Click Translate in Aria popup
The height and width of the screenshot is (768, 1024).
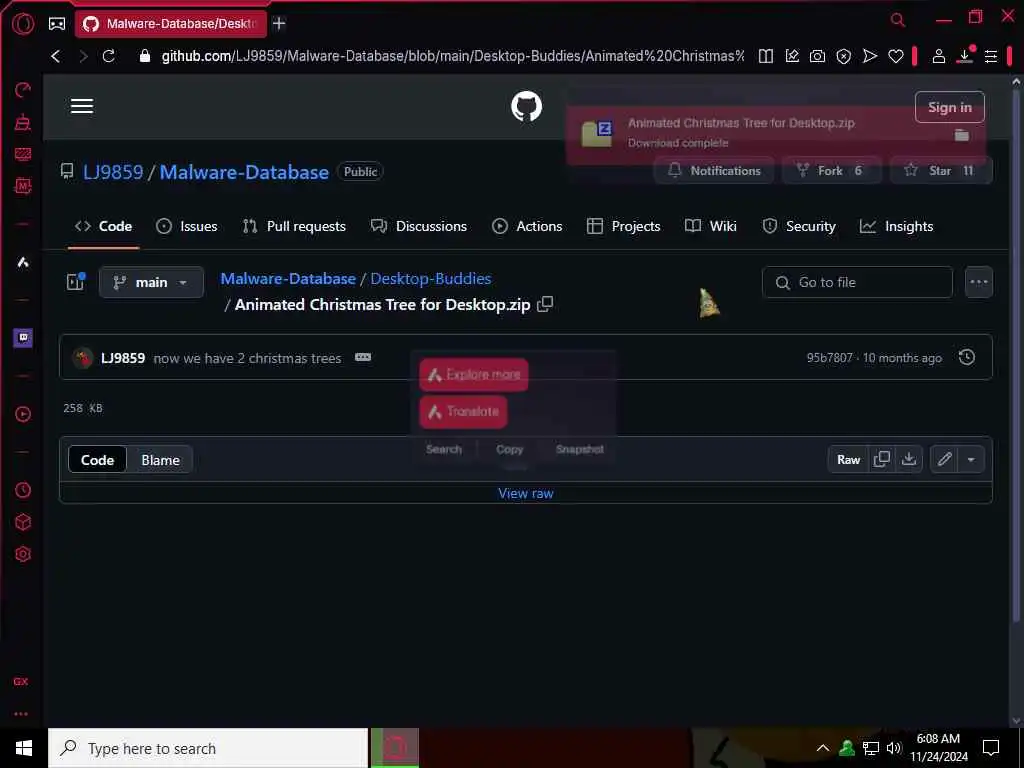pos(463,411)
